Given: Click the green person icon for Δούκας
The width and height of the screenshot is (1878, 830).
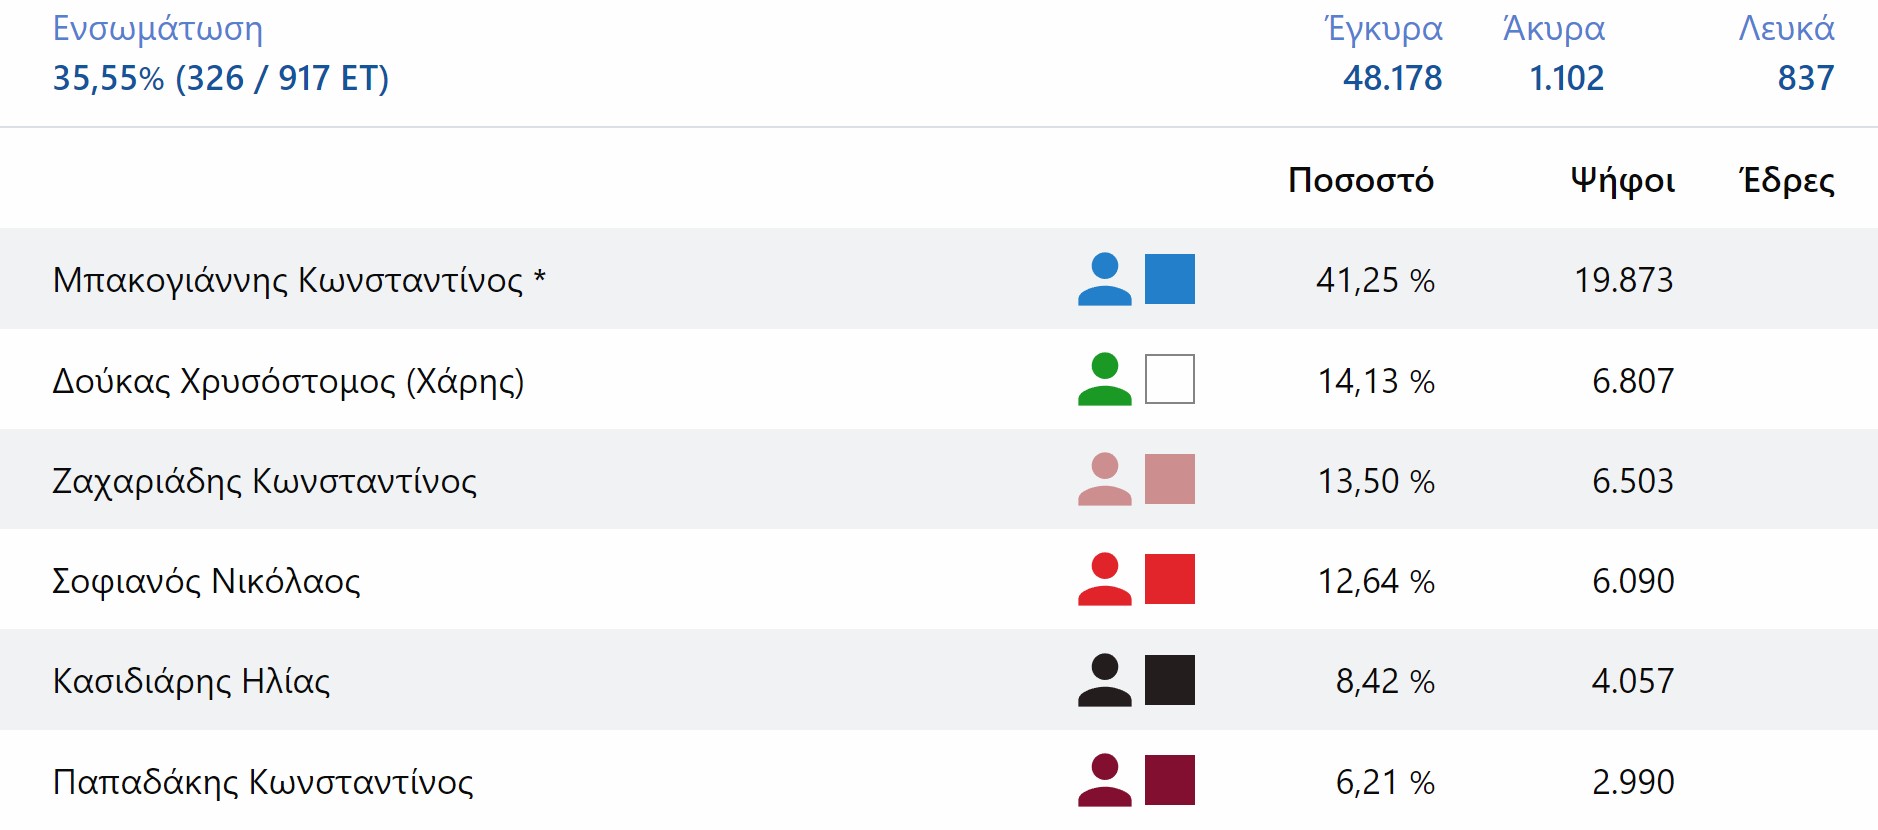Looking at the screenshot, I should click(x=1104, y=379).
